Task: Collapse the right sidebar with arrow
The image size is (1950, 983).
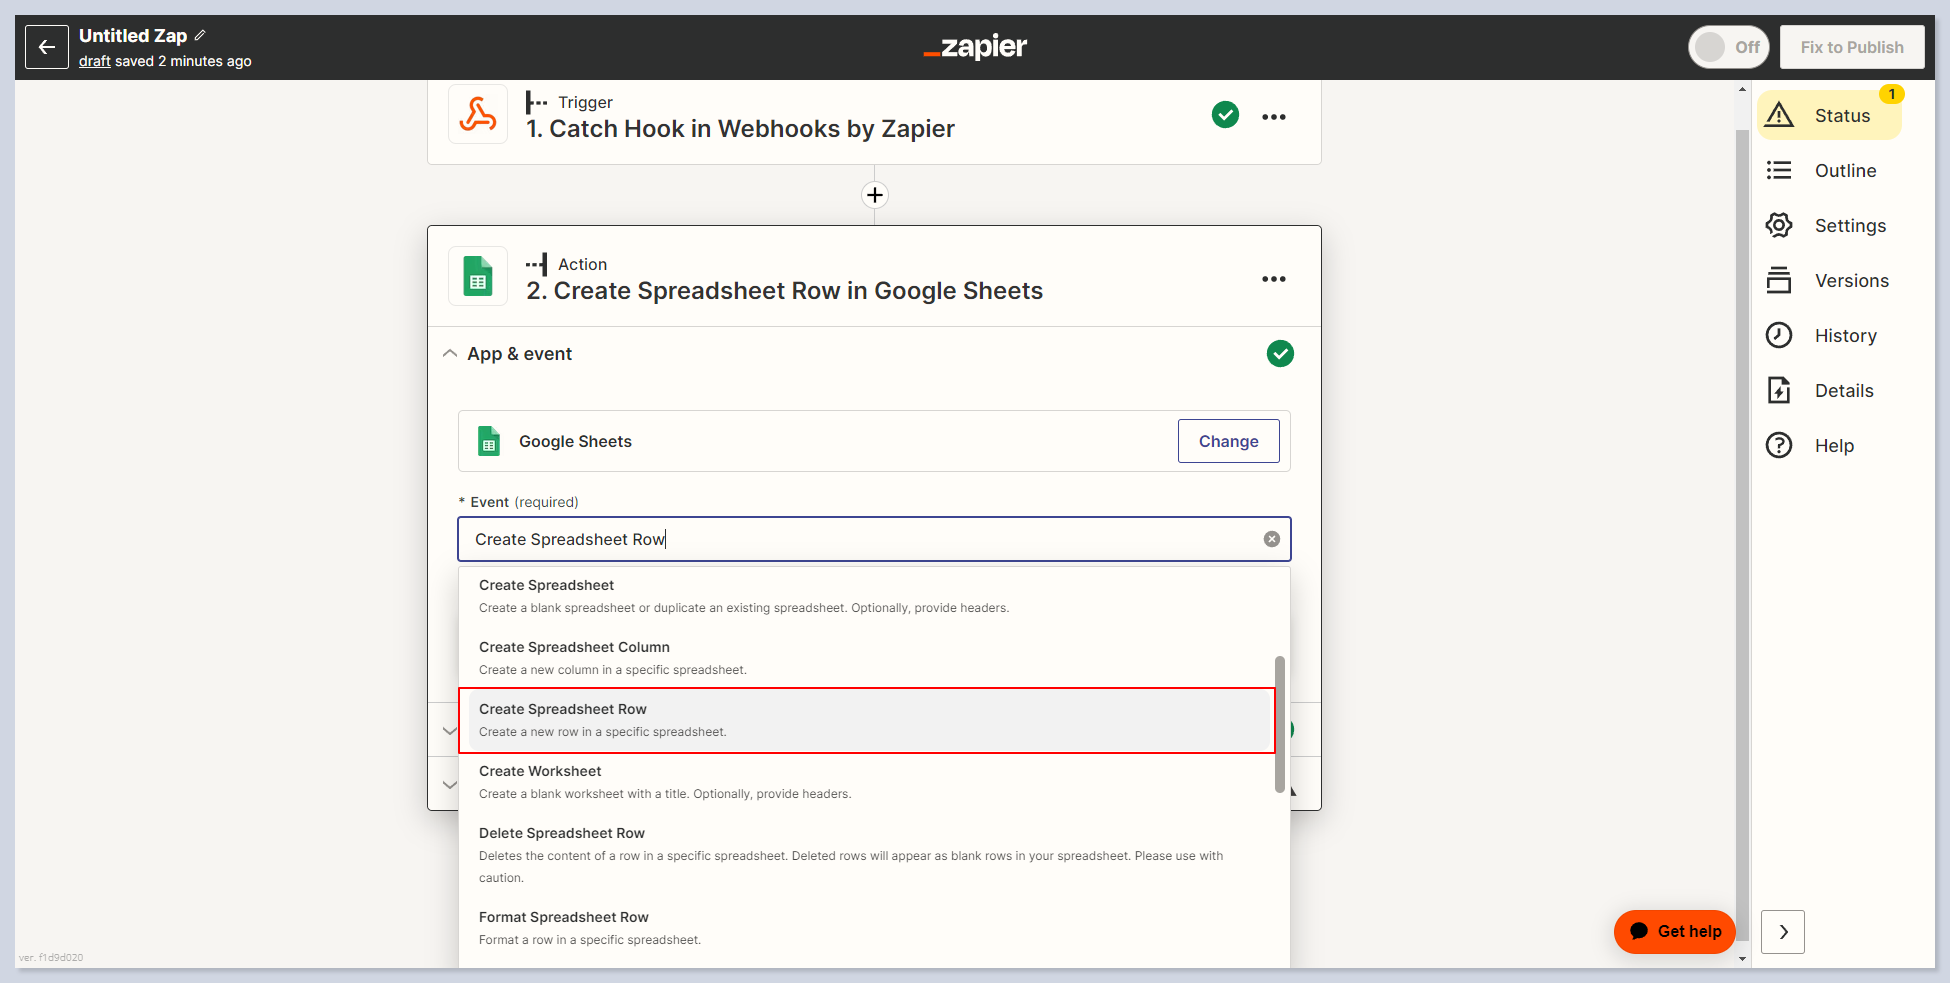Action: (x=1782, y=931)
